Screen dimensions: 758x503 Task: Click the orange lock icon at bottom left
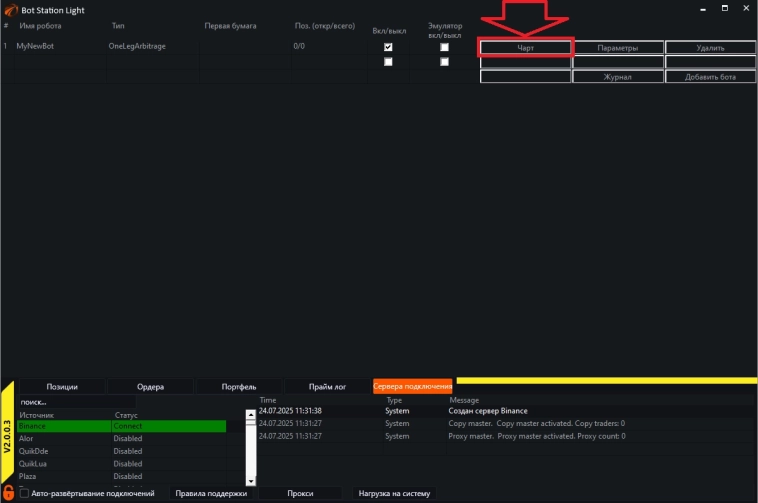point(8,492)
